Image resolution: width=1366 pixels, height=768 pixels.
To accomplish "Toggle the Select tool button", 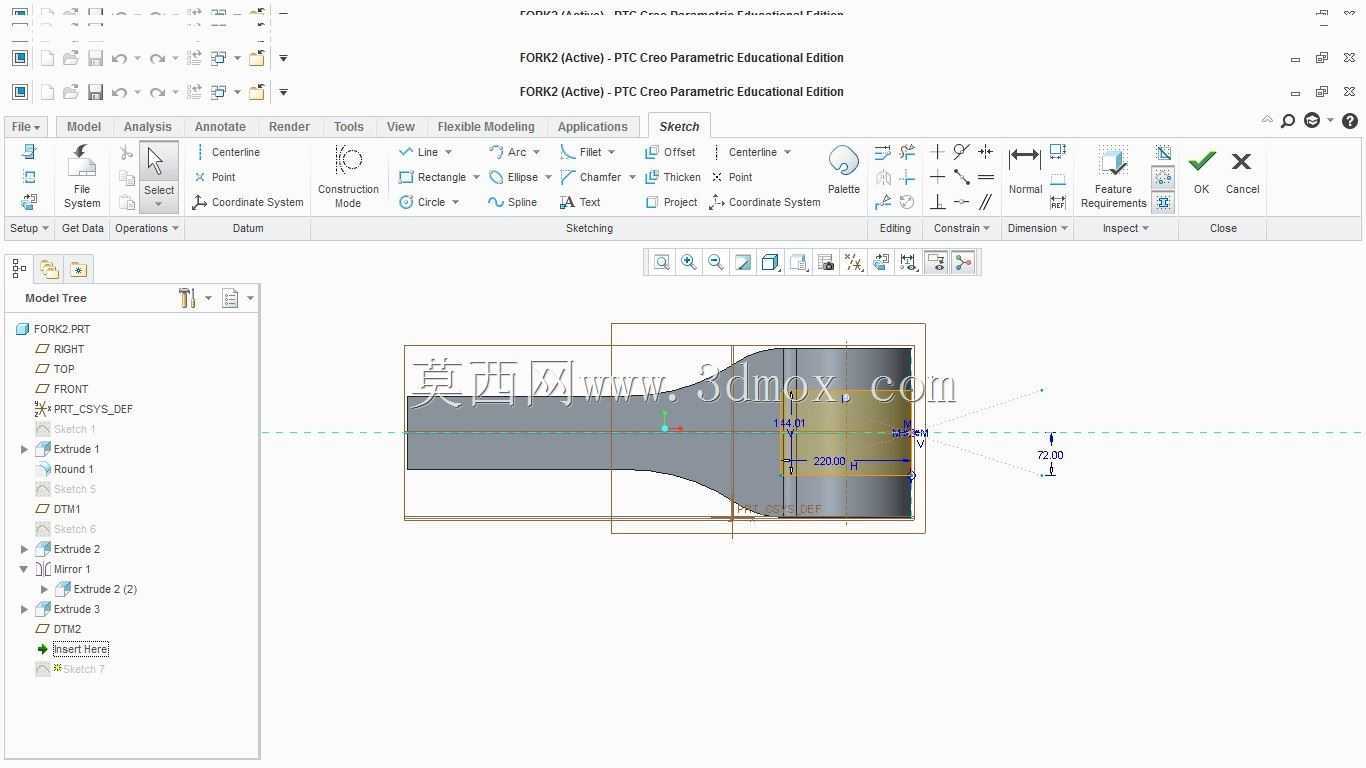I will pyautogui.click(x=158, y=176).
